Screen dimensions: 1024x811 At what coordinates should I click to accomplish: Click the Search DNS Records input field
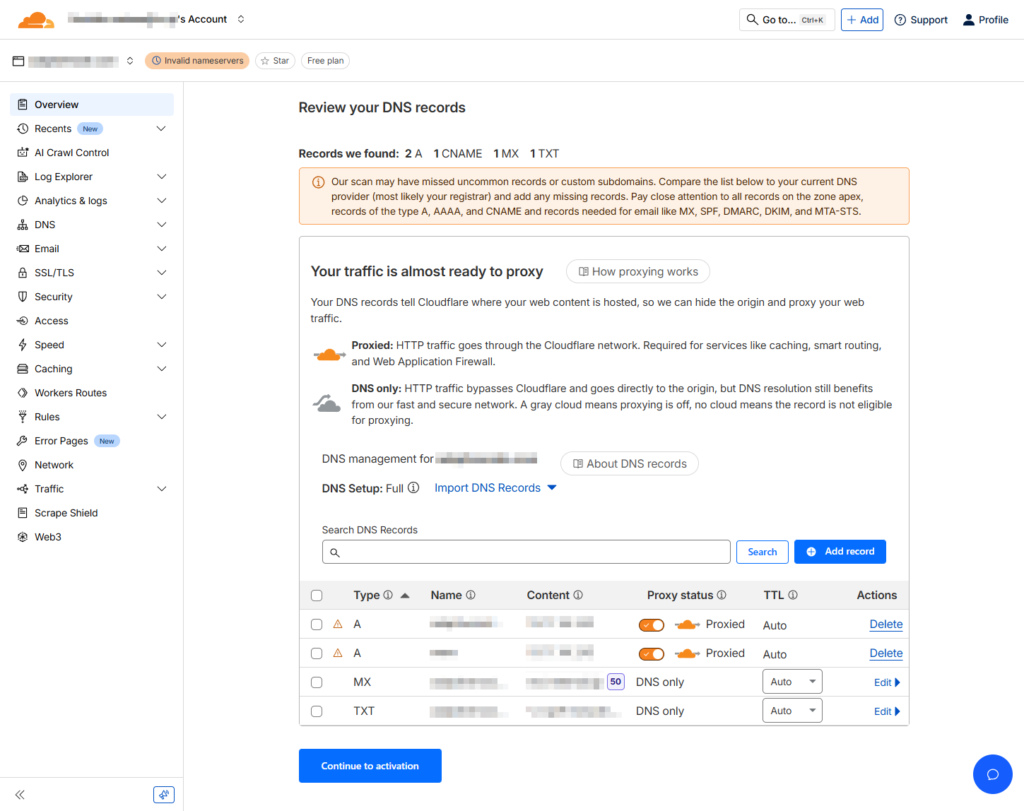point(526,552)
